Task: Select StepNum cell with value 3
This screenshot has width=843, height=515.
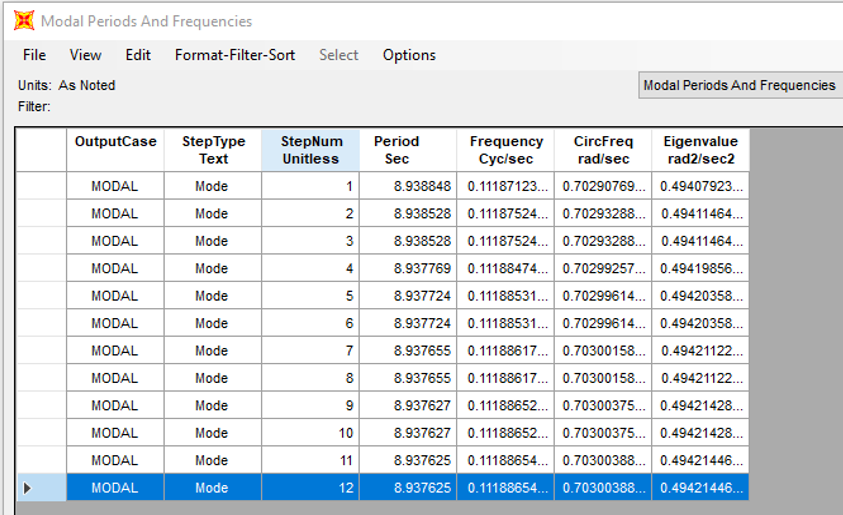Action: pyautogui.click(x=311, y=241)
